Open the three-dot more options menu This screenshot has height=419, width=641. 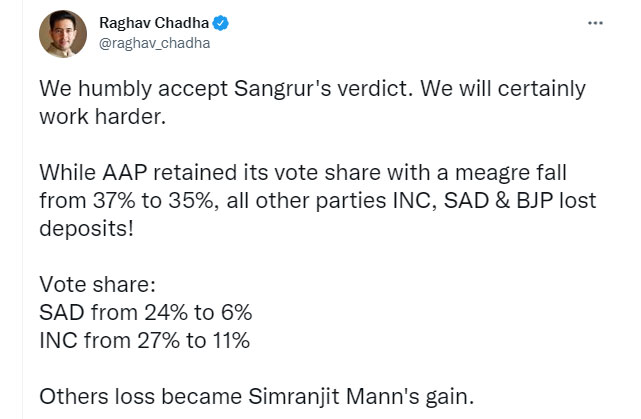pos(595,23)
